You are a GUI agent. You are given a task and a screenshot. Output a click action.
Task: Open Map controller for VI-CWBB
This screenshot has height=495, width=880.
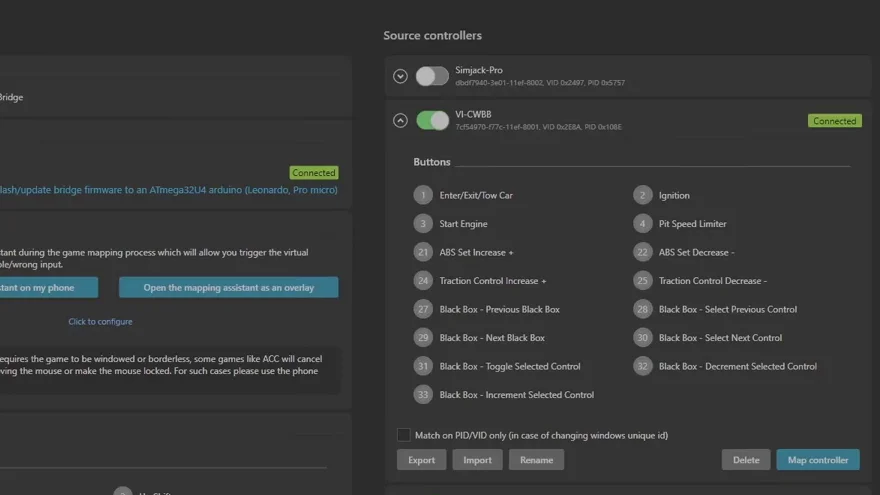click(x=818, y=460)
